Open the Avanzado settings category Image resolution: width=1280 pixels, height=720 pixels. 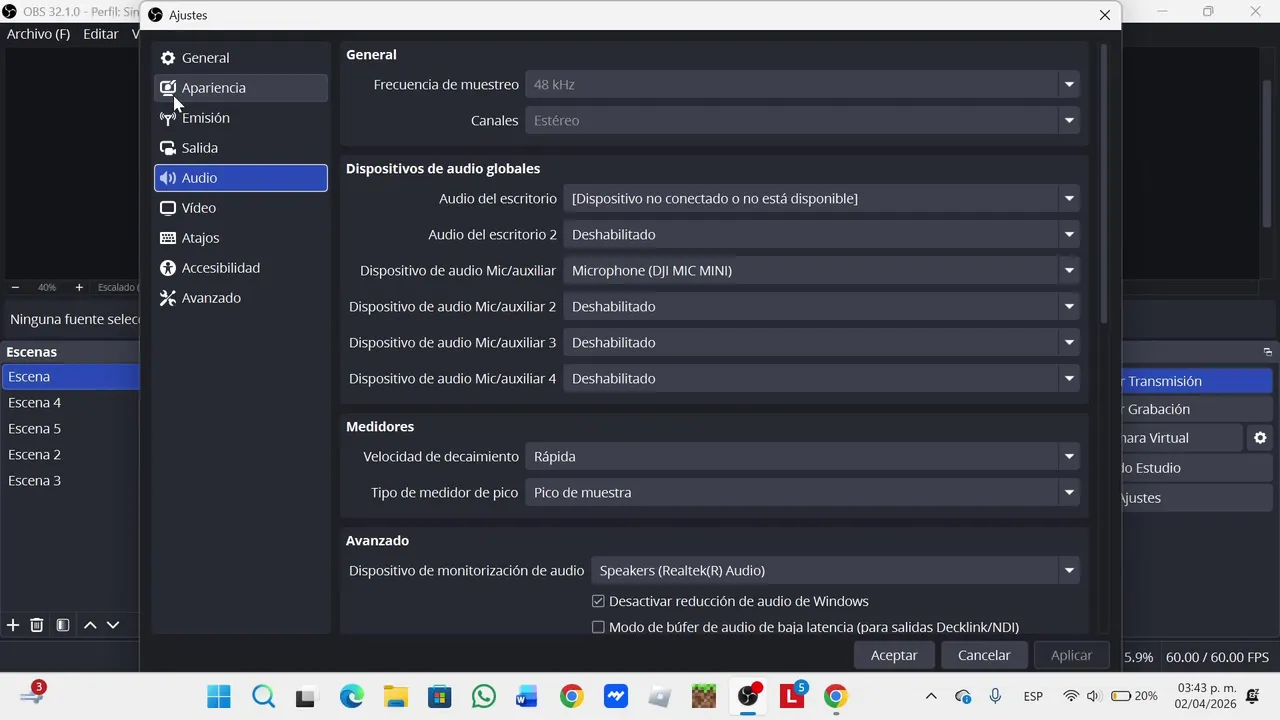pyautogui.click(x=240, y=298)
